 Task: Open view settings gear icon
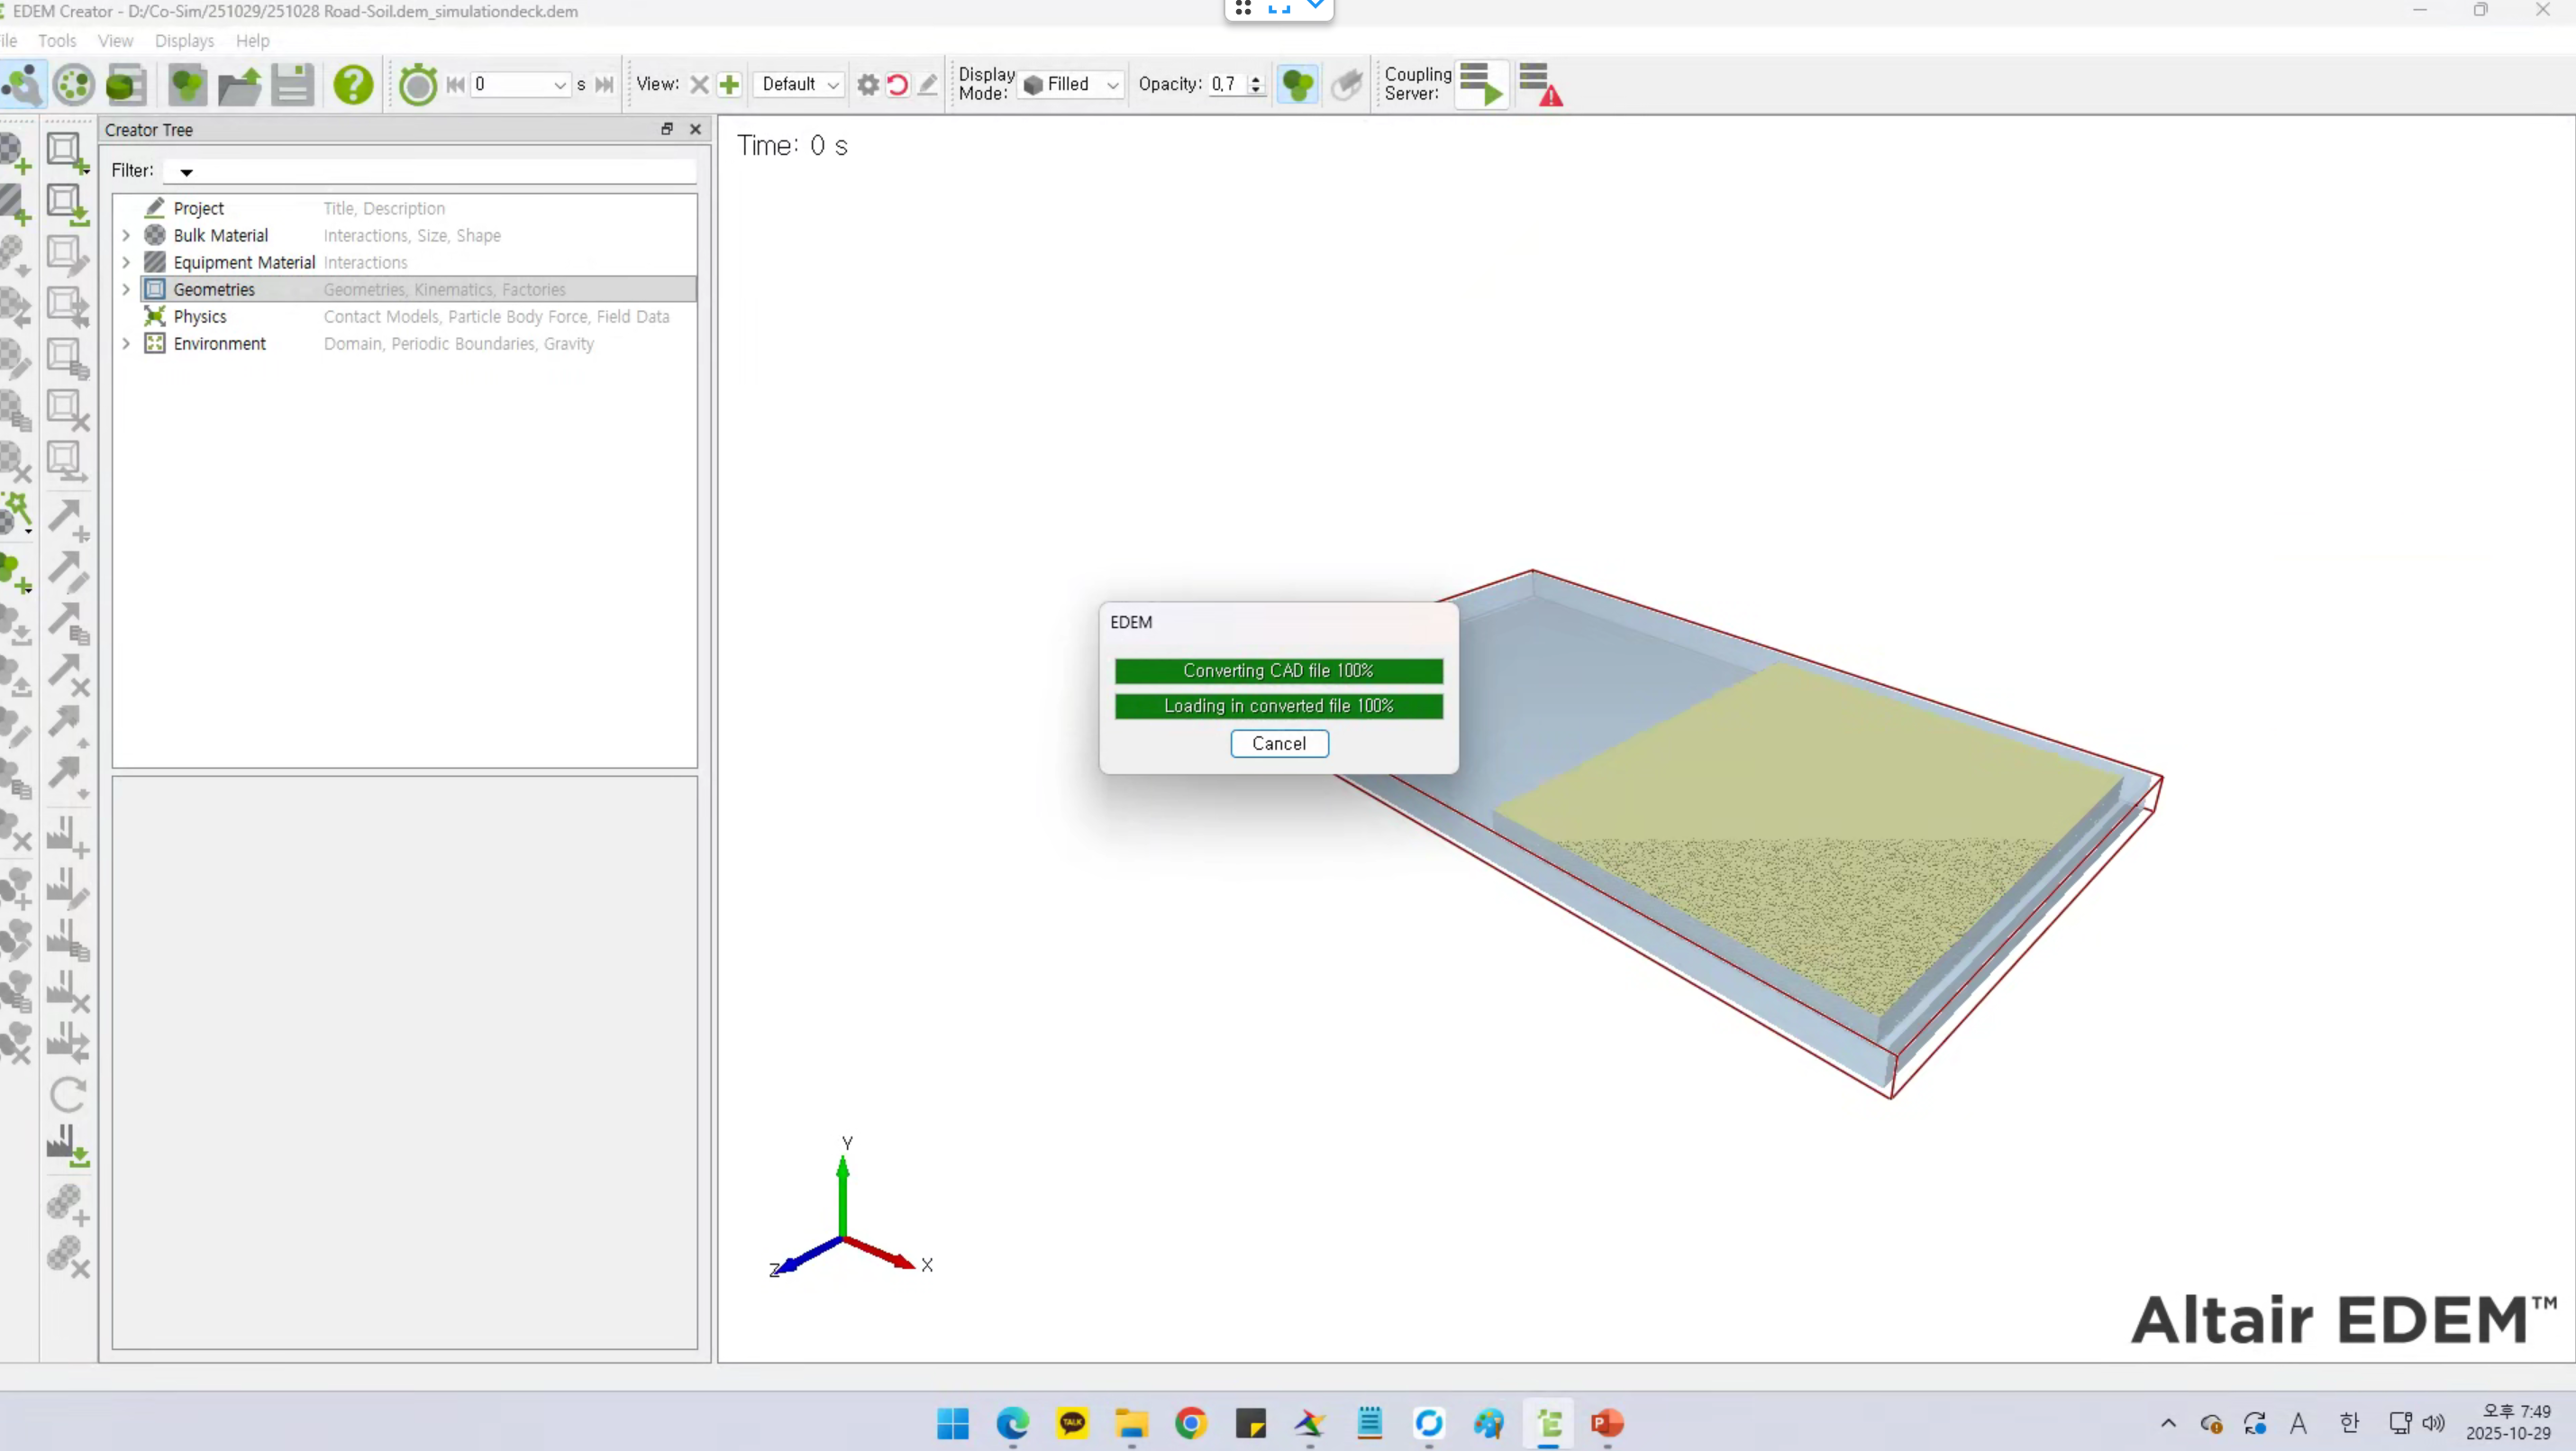(868, 85)
